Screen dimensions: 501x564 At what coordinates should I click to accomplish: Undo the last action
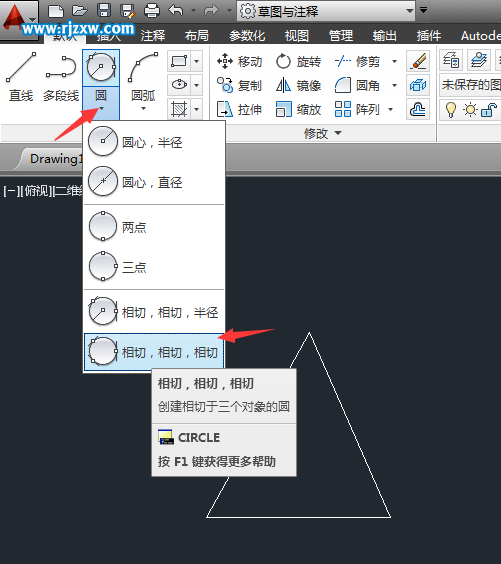[176, 11]
